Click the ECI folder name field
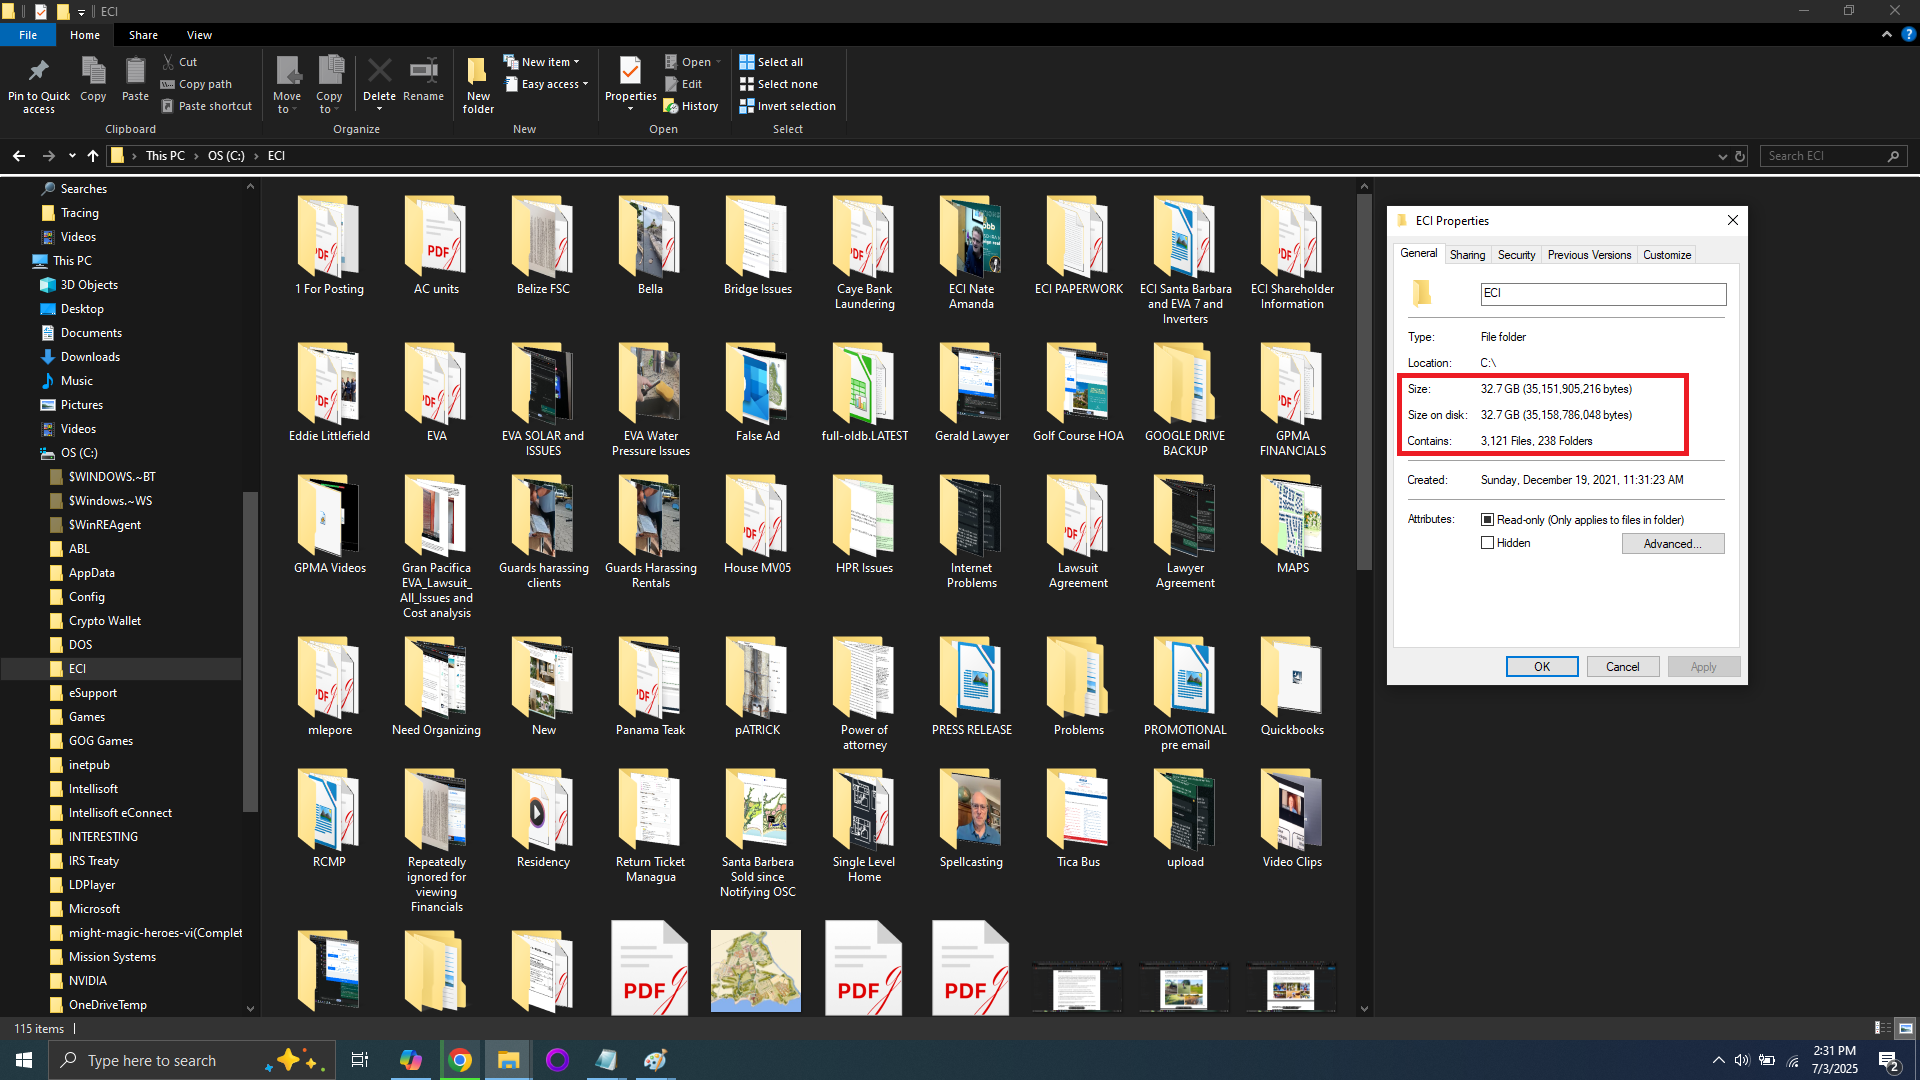 (1602, 294)
